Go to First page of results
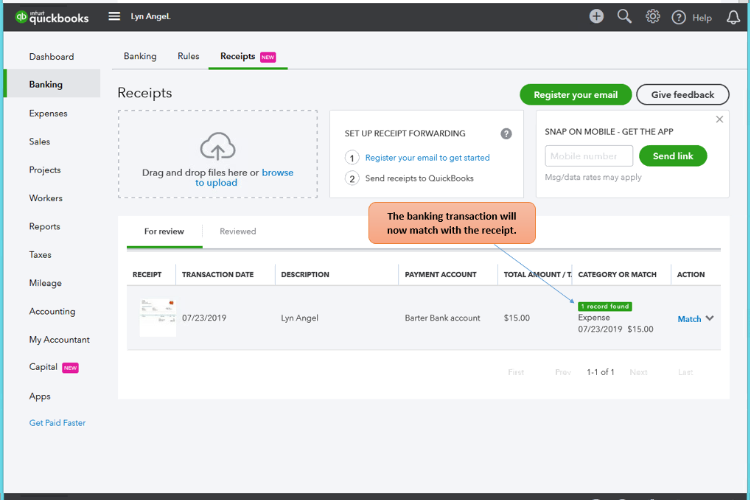750x500 pixels. tap(516, 372)
